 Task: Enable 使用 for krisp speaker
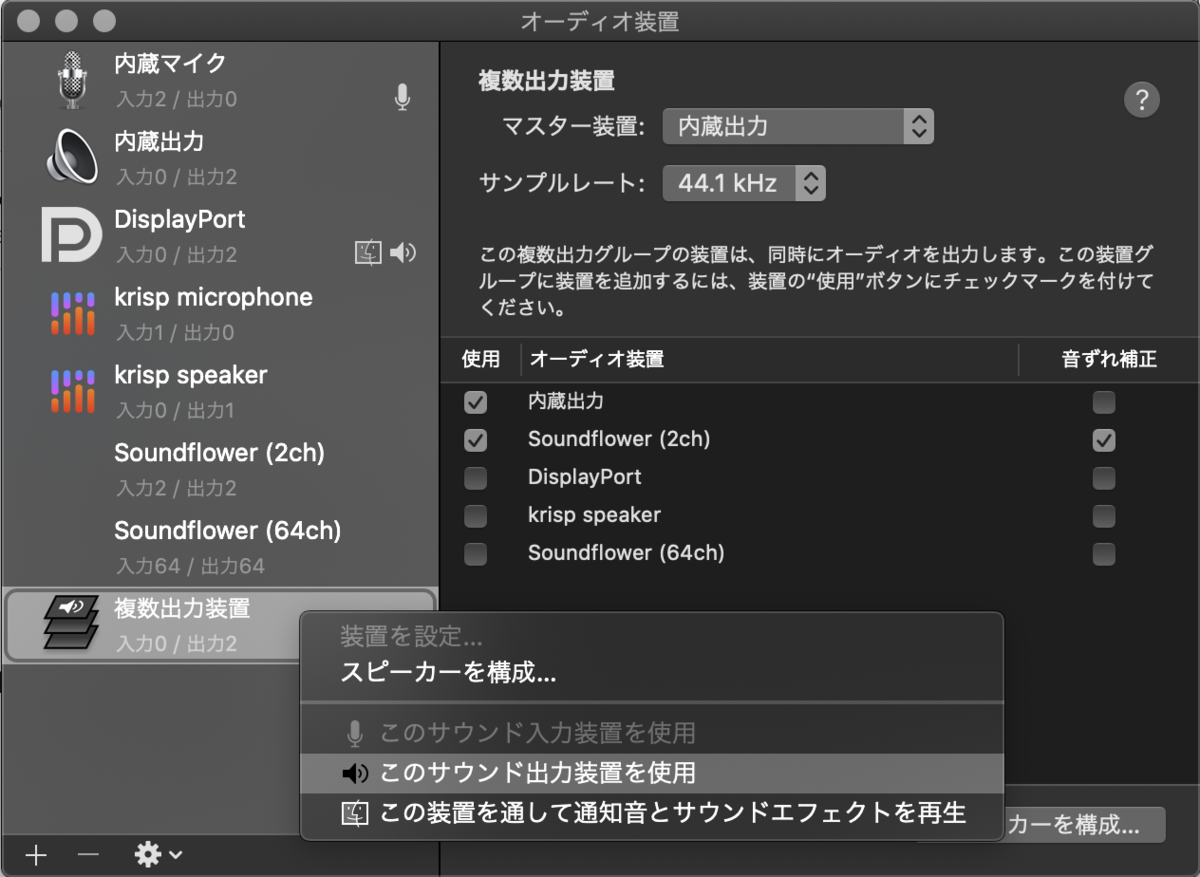click(476, 516)
